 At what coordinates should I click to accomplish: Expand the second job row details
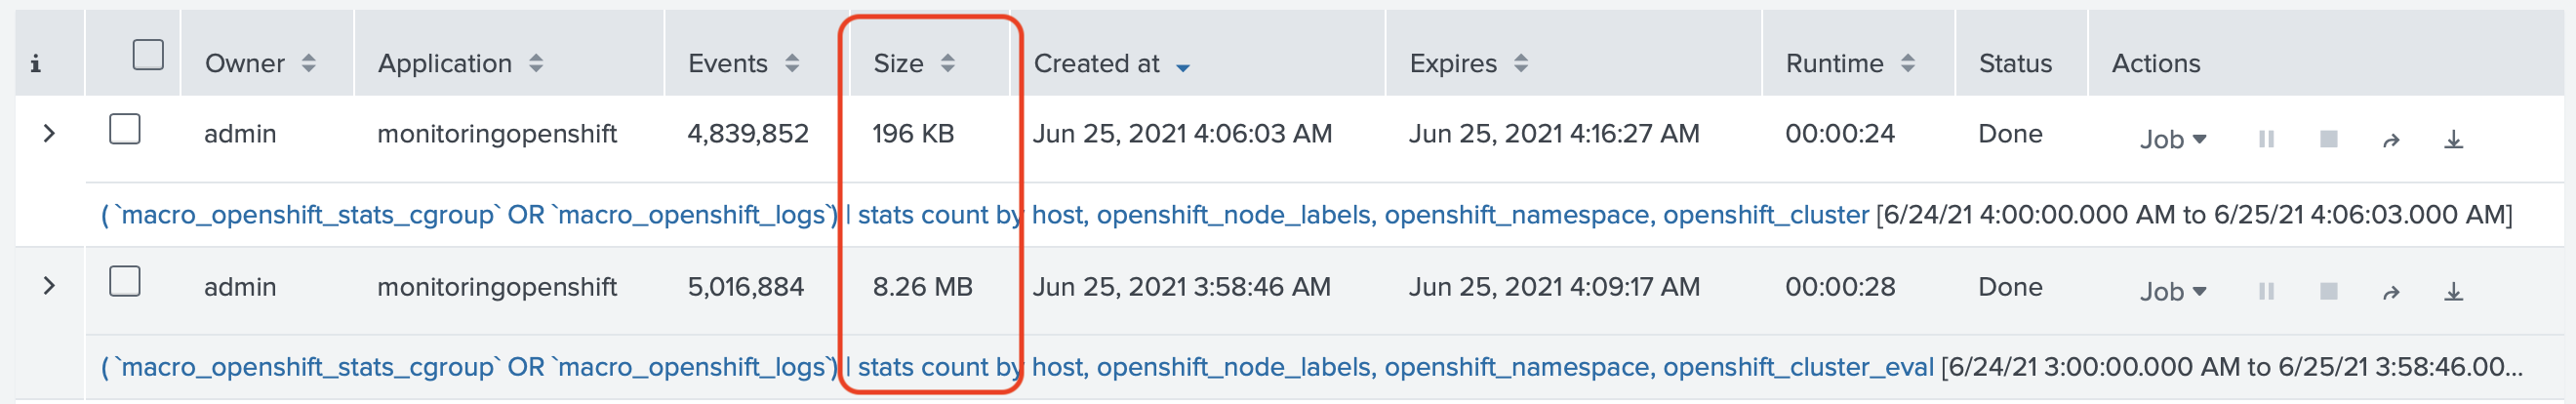[49, 286]
